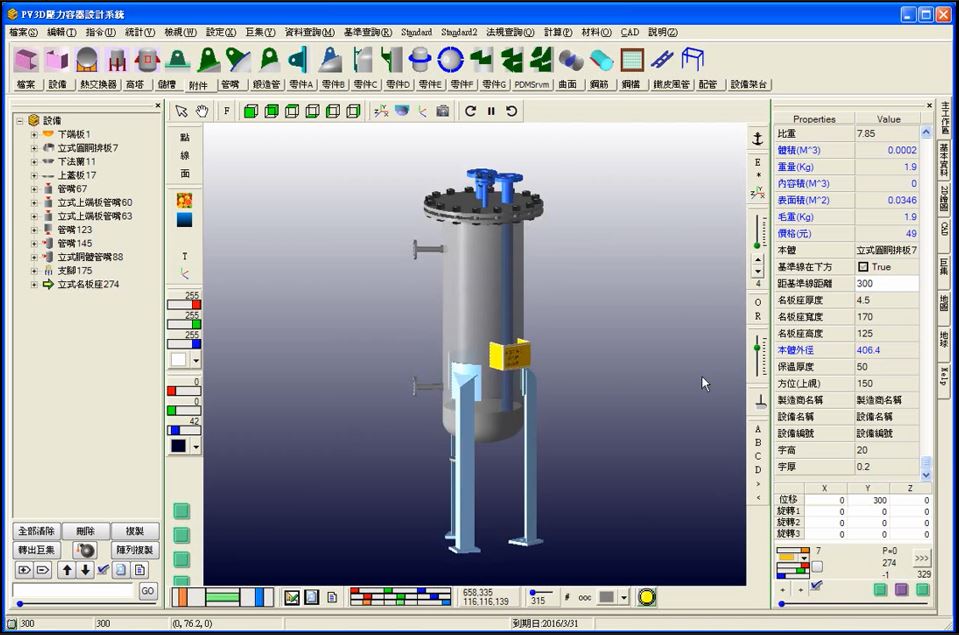Activate the hand pan tool

pyautogui.click(x=202, y=111)
